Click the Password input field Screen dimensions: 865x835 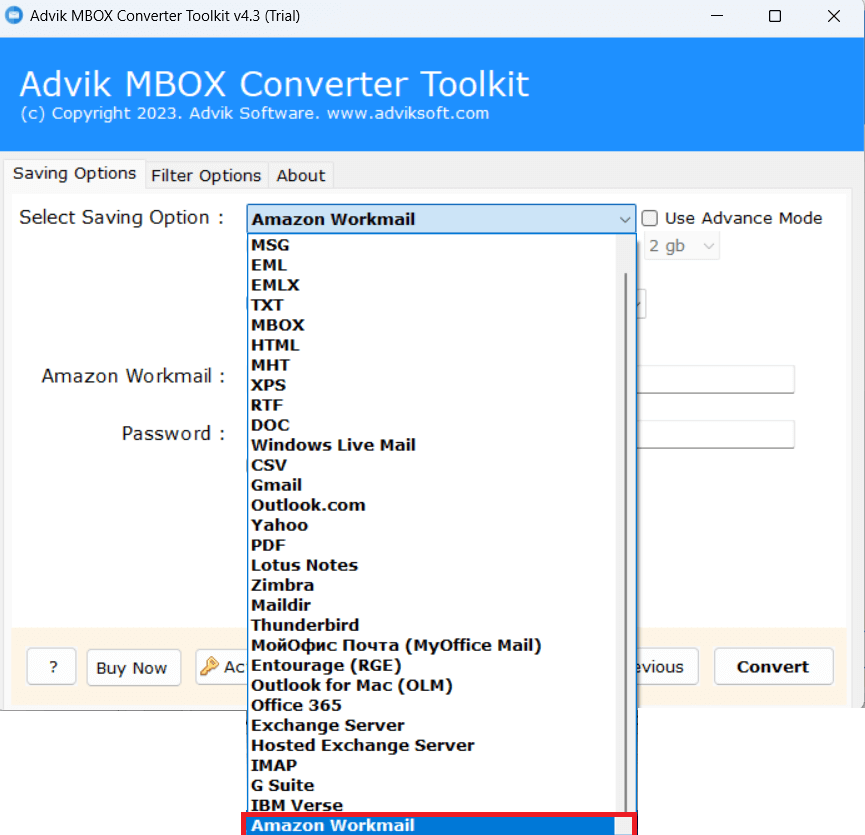715,435
